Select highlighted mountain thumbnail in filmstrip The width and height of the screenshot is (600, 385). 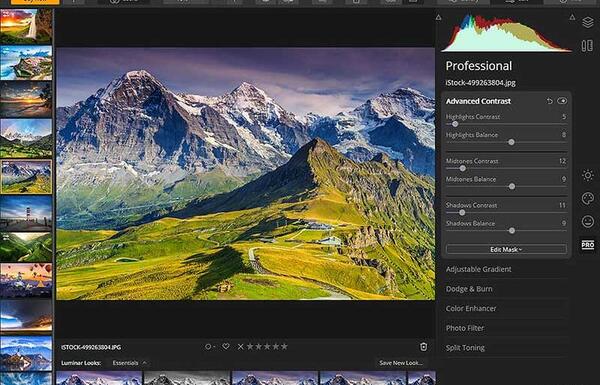[26, 176]
